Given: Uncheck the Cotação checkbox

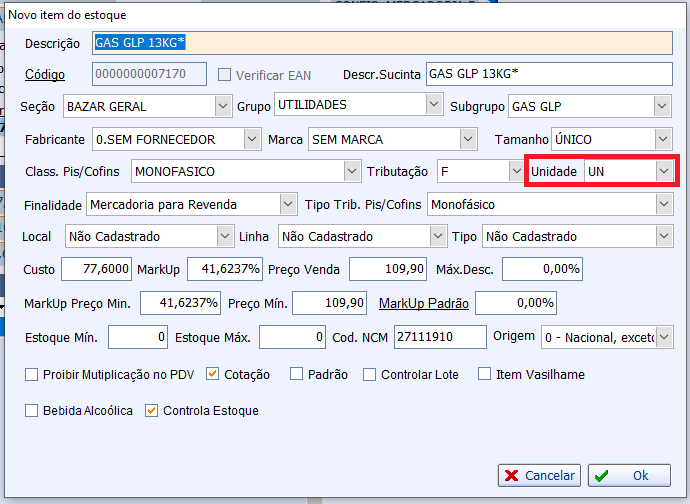Looking at the screenshot, I should [212, 375].
